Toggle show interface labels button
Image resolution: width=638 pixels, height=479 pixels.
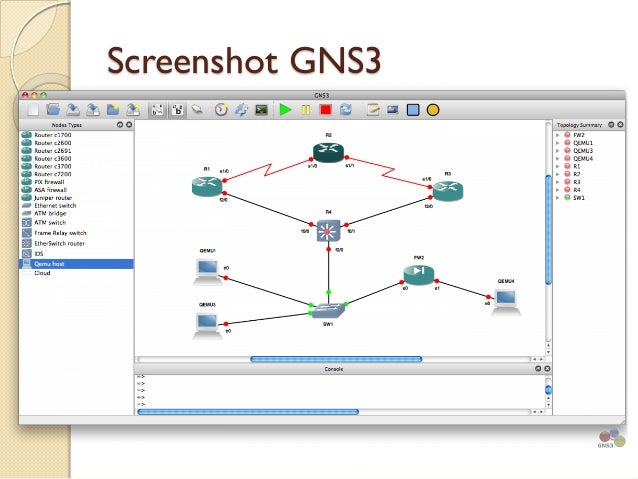(x=157, y=110)
